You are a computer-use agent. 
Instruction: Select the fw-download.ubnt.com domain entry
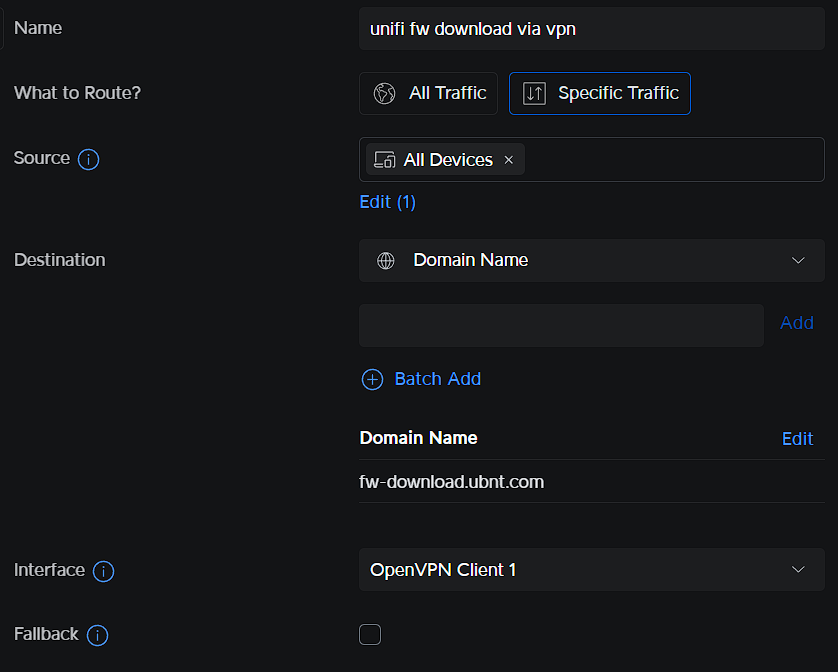tap(452, 482)
